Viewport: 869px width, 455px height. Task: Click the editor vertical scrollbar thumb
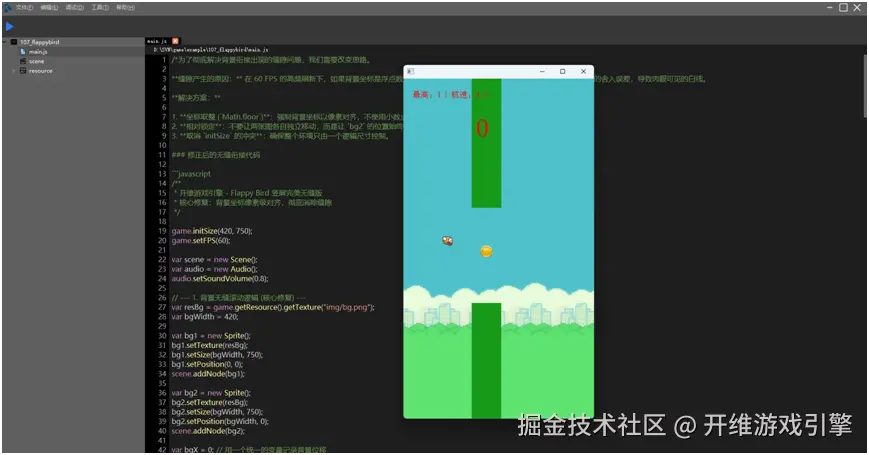866,87
